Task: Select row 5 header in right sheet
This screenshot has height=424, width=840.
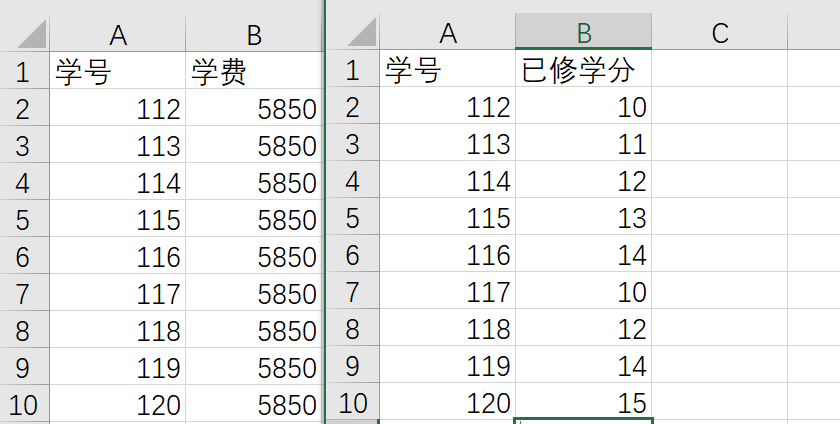Action: point(353,216)
